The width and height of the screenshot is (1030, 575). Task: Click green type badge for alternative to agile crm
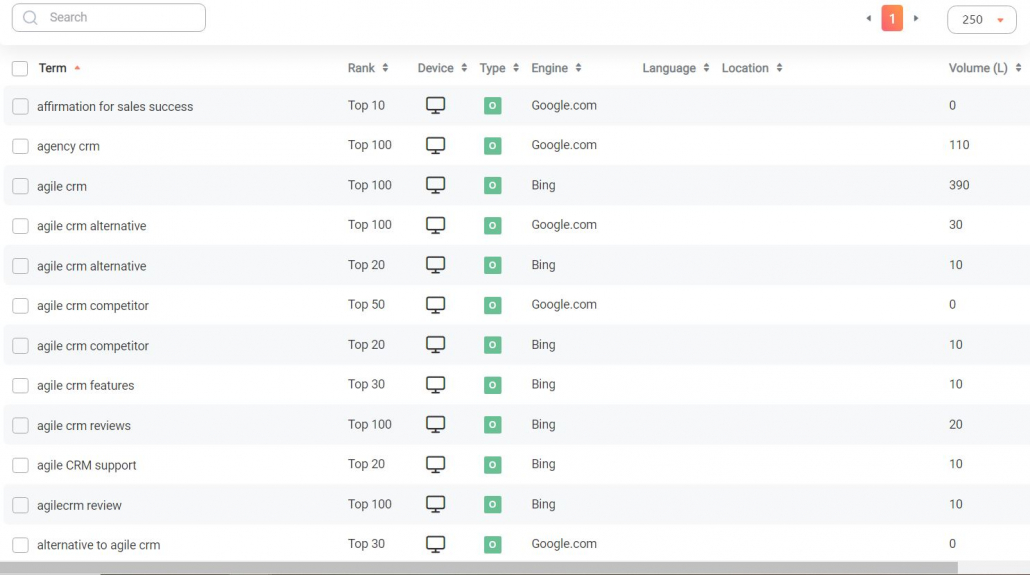[x=493, y=544]
